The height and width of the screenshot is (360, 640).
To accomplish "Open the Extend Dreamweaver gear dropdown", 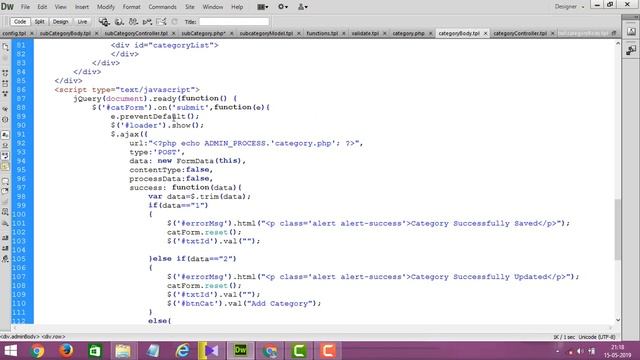I will pos(283,7).
